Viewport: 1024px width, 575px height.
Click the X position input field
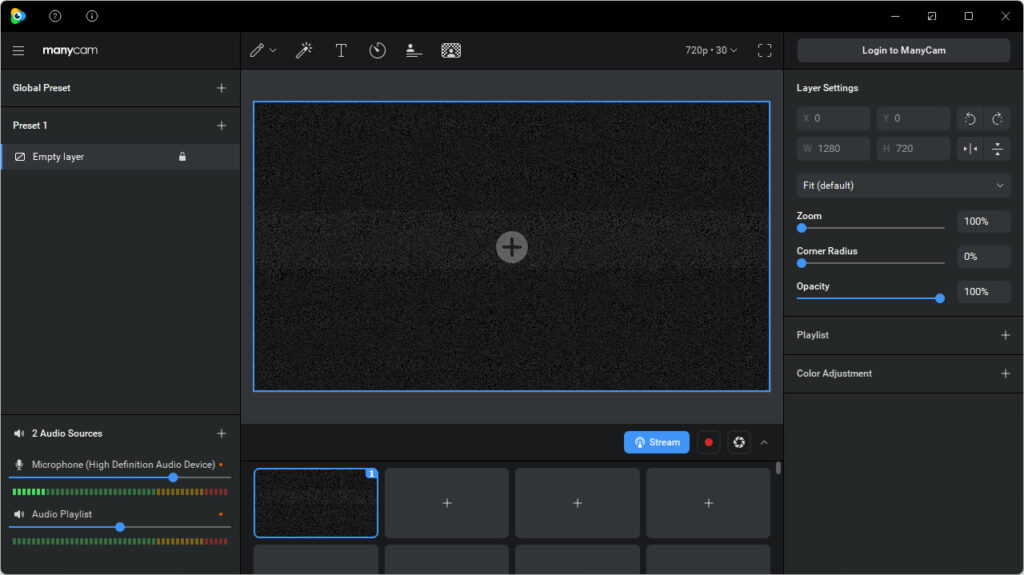[833, 118]
